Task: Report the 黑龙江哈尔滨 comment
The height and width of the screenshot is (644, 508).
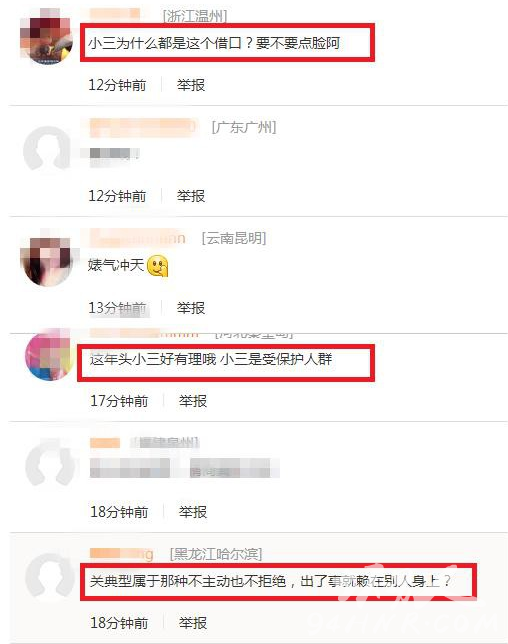Action: point(193,623)
